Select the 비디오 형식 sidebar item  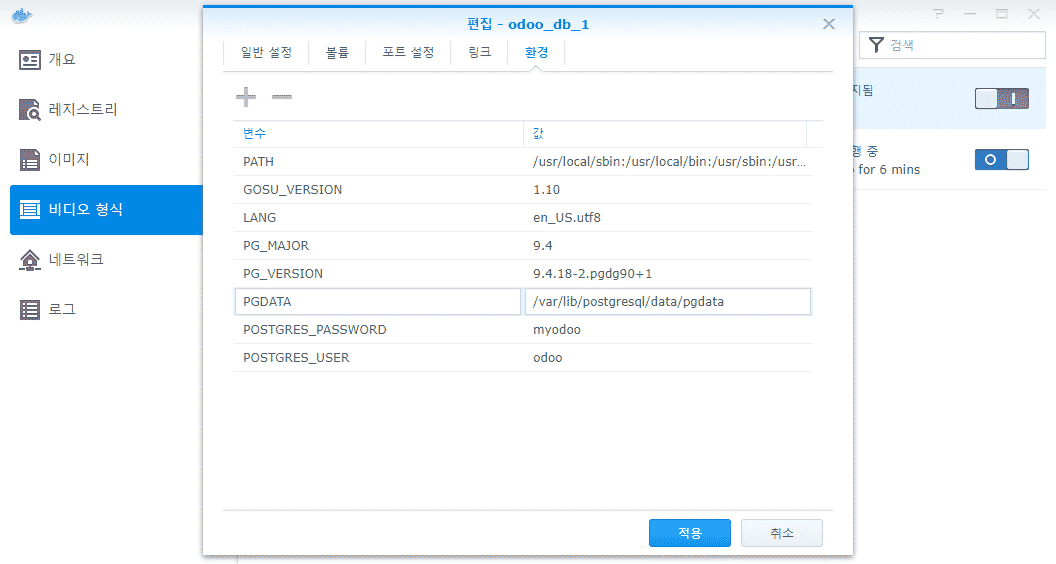click(106, 210)
